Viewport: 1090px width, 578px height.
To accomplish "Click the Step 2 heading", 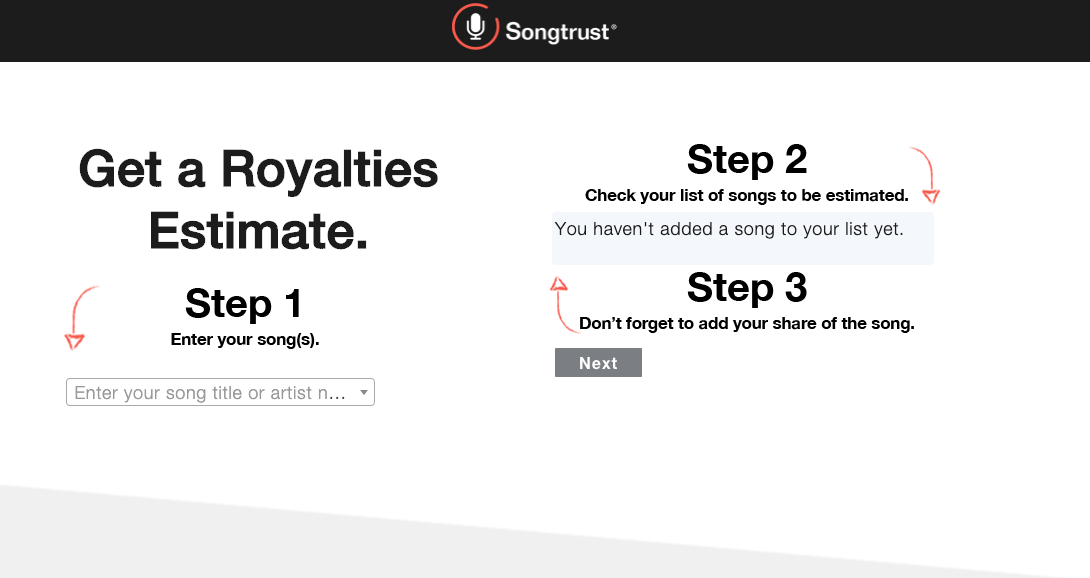I will pyautogui.click(x=747, y=160).
